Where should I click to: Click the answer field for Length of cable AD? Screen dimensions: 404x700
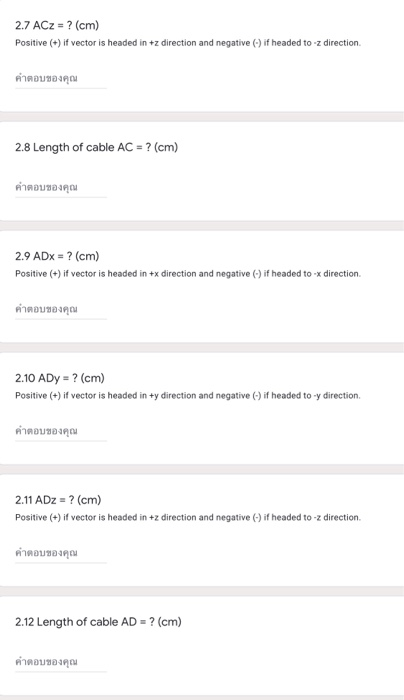(x=61, y=662)
